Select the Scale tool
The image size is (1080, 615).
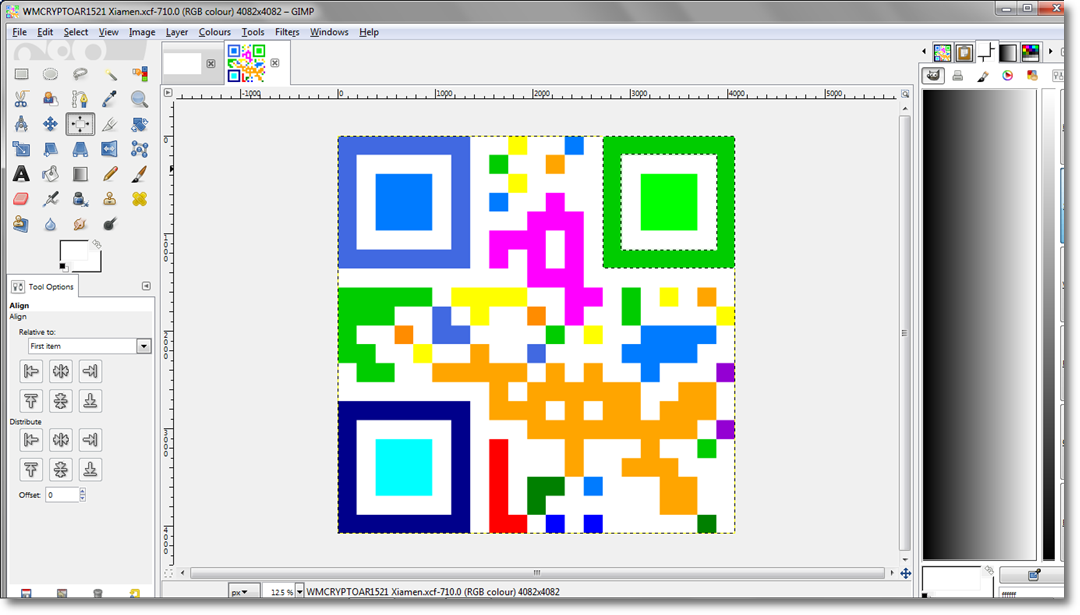click(21, 149)
